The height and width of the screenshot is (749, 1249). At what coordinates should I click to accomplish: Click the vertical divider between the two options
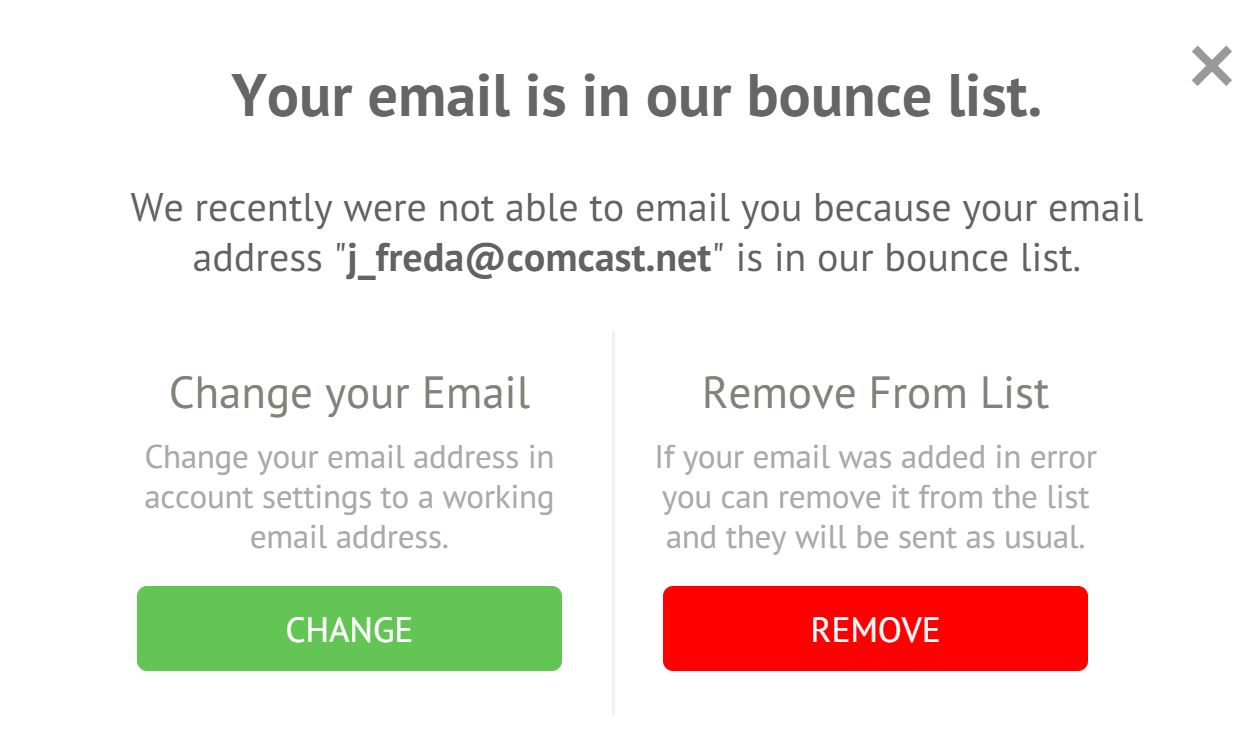613,522
